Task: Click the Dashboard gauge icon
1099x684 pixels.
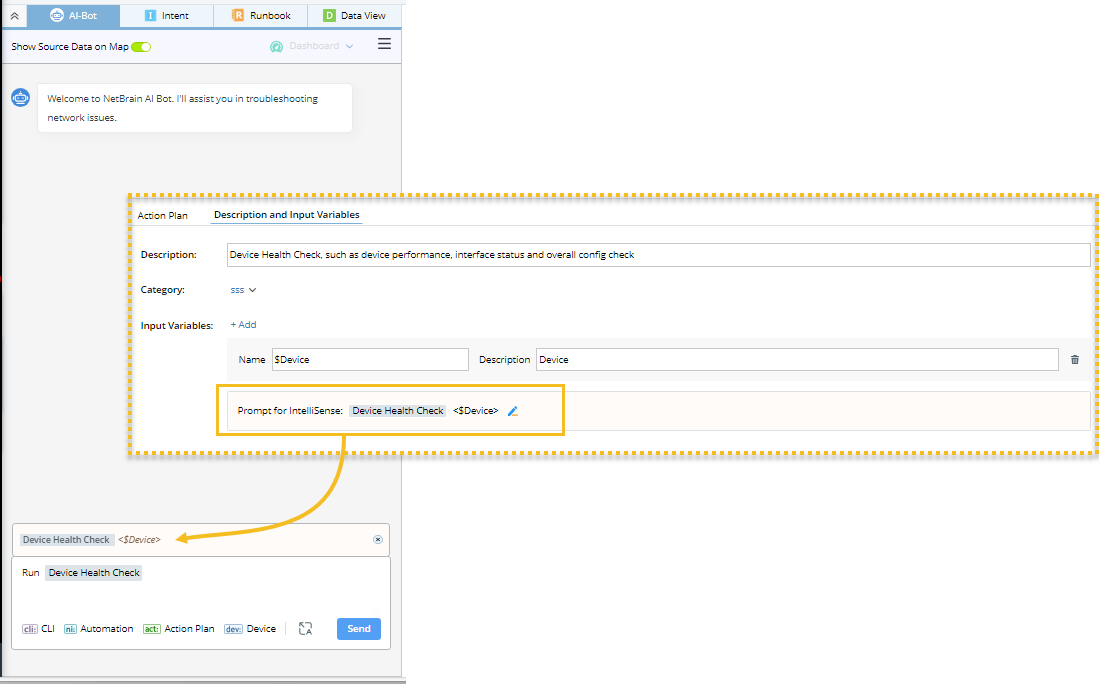Action: tap(277, 46)
